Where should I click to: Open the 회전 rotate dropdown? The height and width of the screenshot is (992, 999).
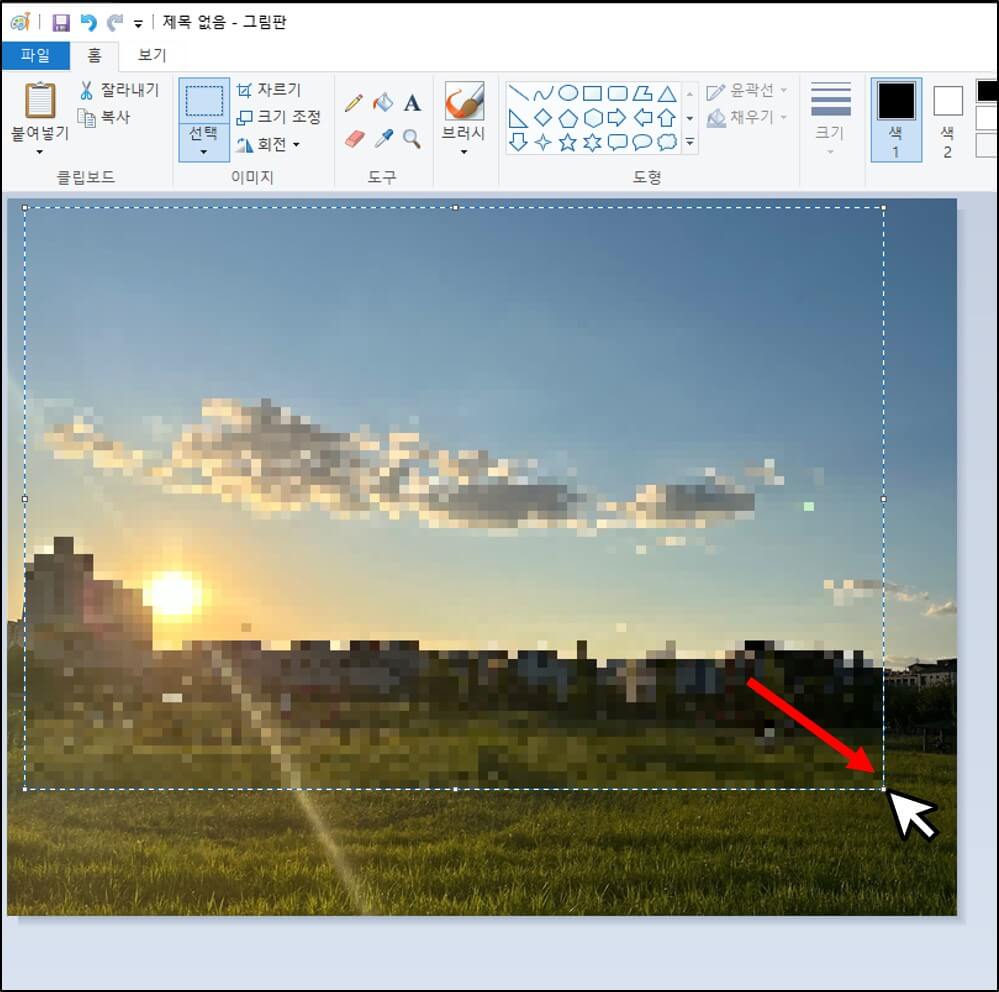(x=268, y=145)
